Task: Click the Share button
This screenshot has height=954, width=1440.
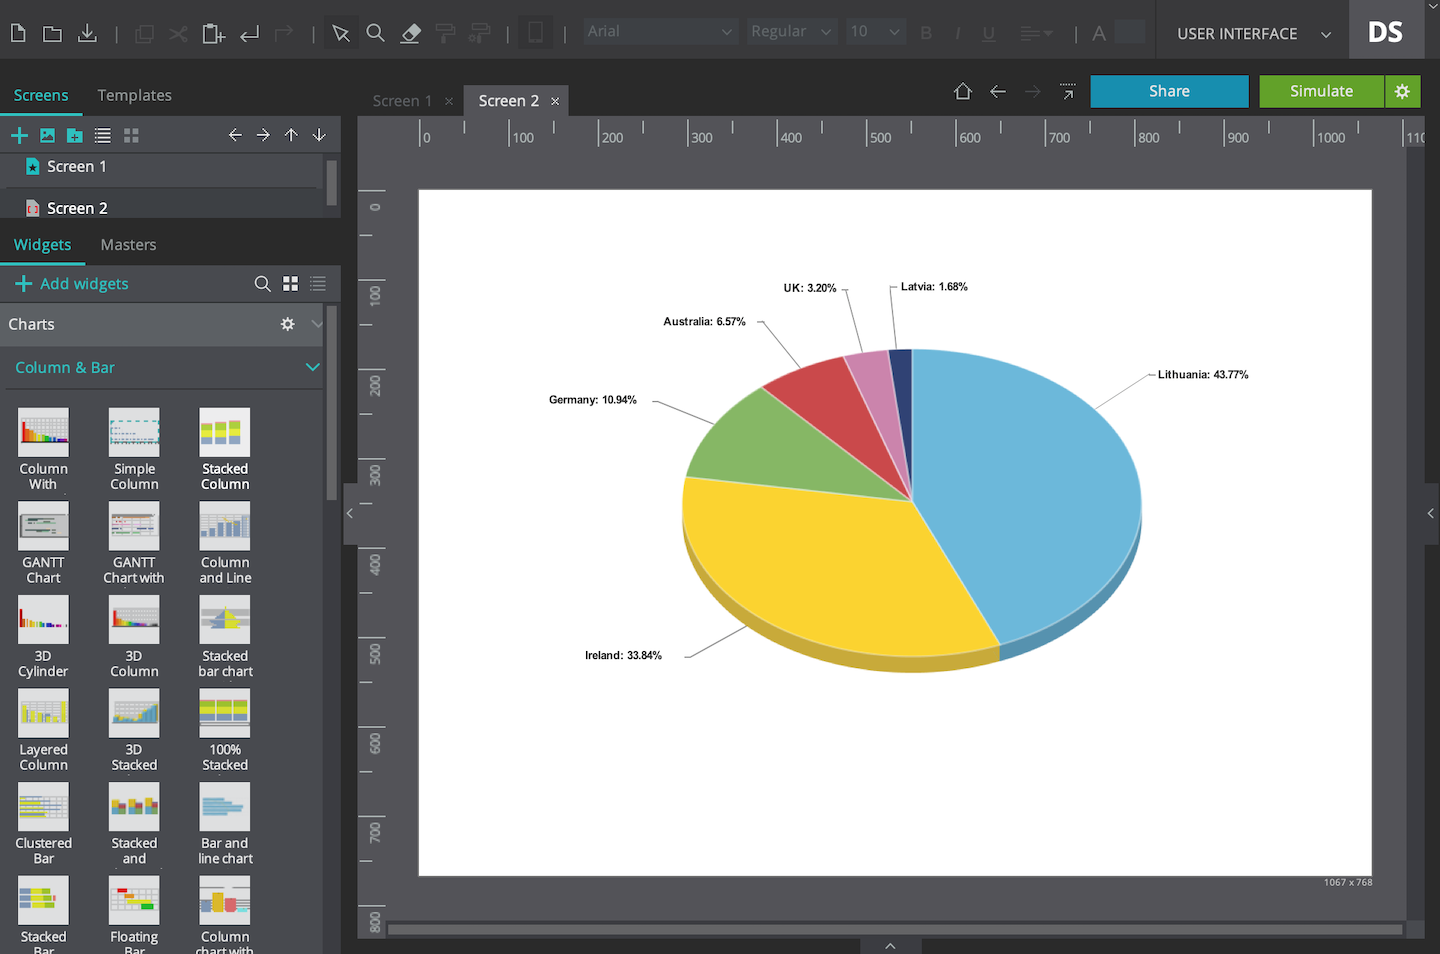Action: pos(1169,91)
